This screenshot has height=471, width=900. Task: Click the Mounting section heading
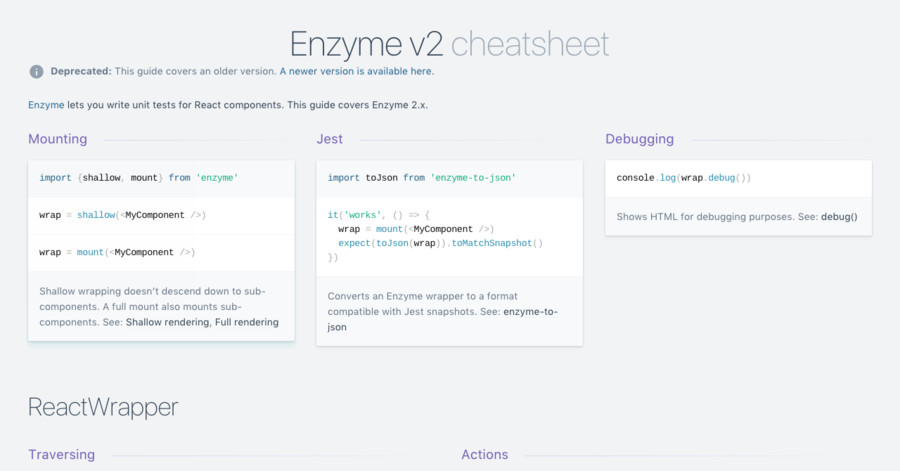[x=58, y=139]
